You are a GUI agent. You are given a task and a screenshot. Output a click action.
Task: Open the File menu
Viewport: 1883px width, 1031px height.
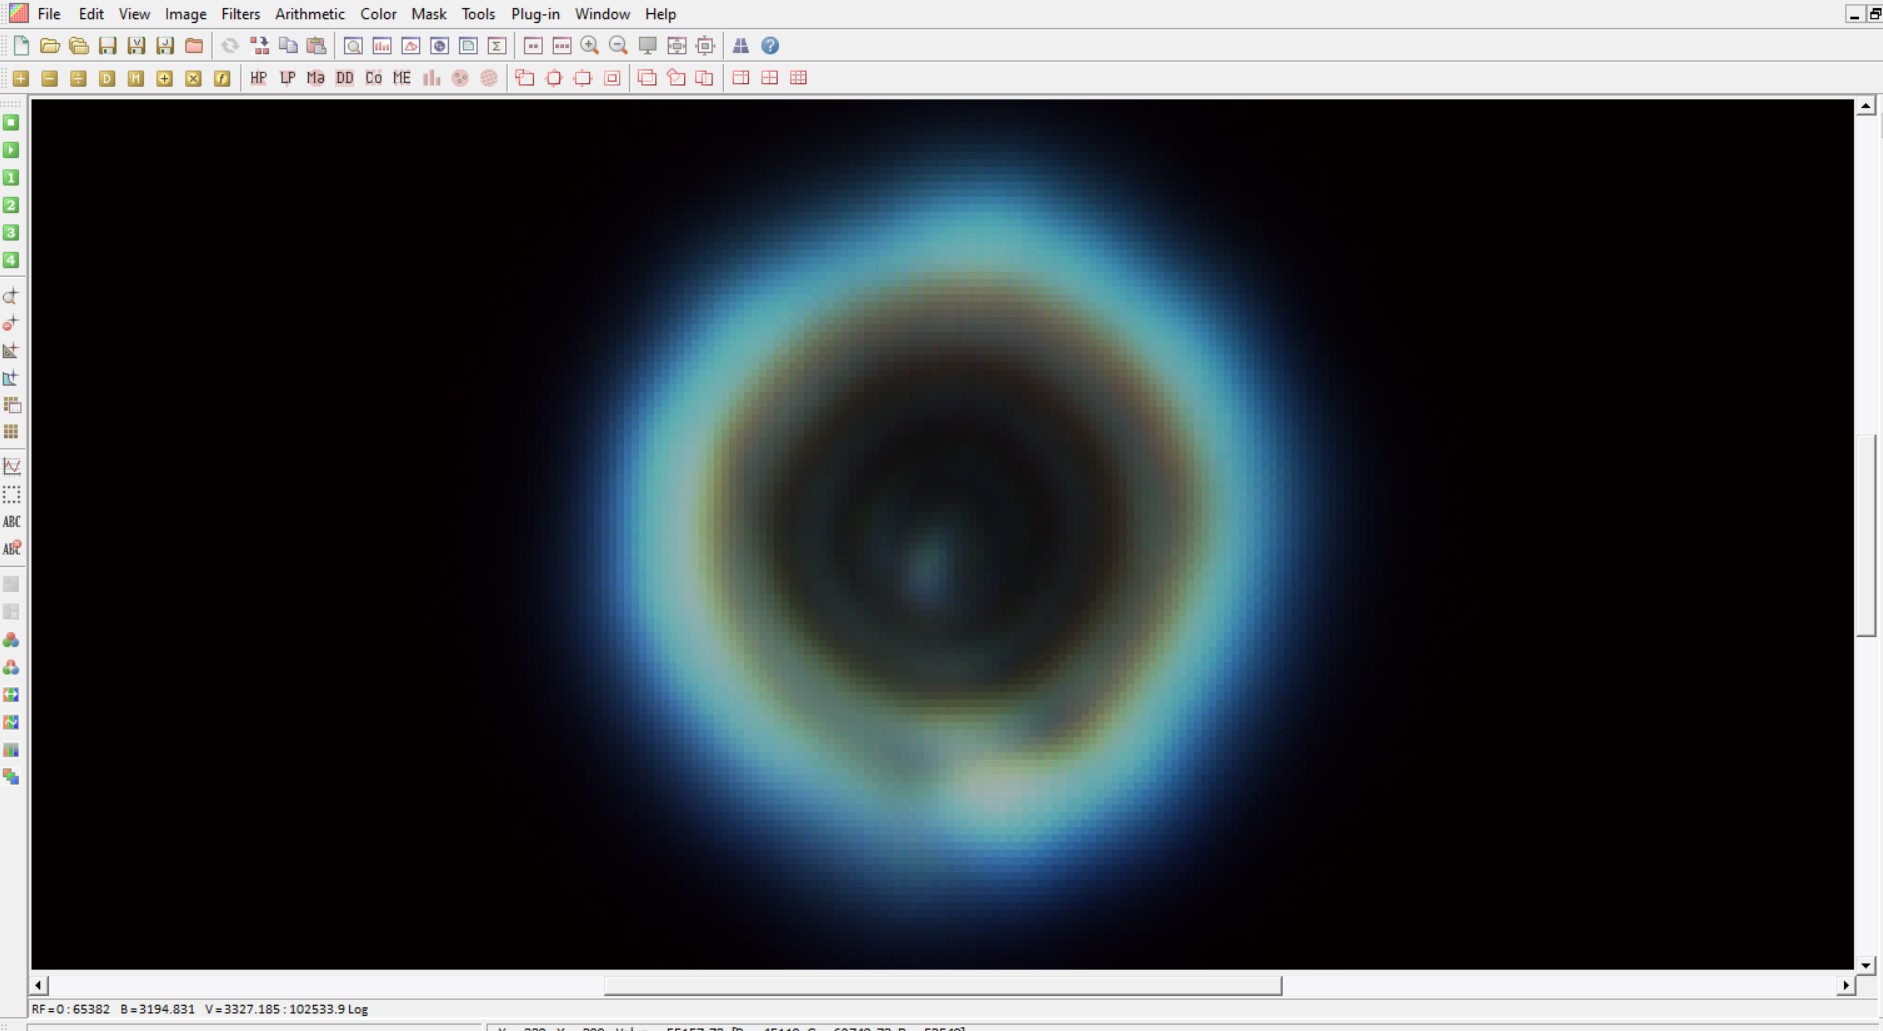(49, 14)
